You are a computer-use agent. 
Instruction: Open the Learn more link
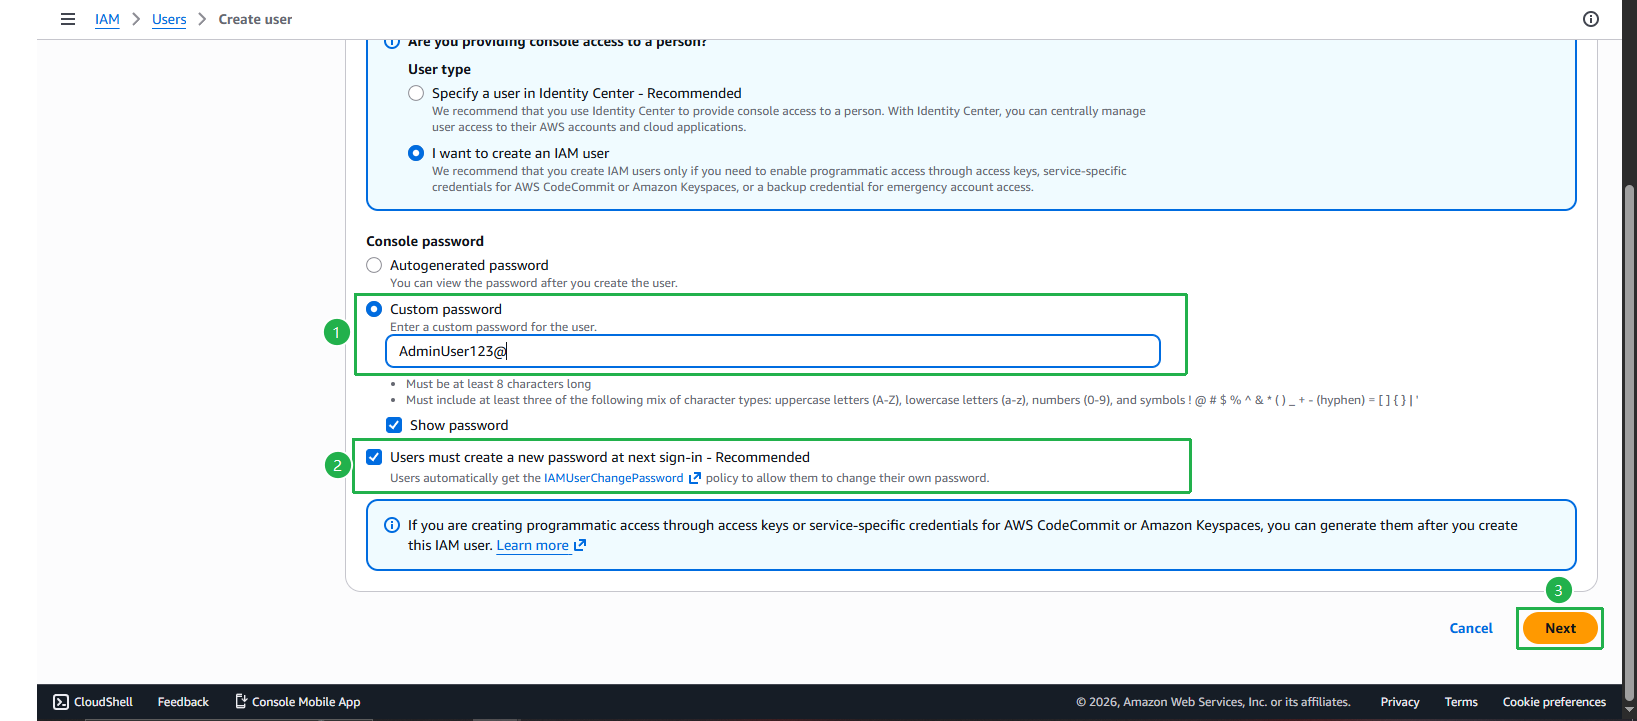click(533, 545)
